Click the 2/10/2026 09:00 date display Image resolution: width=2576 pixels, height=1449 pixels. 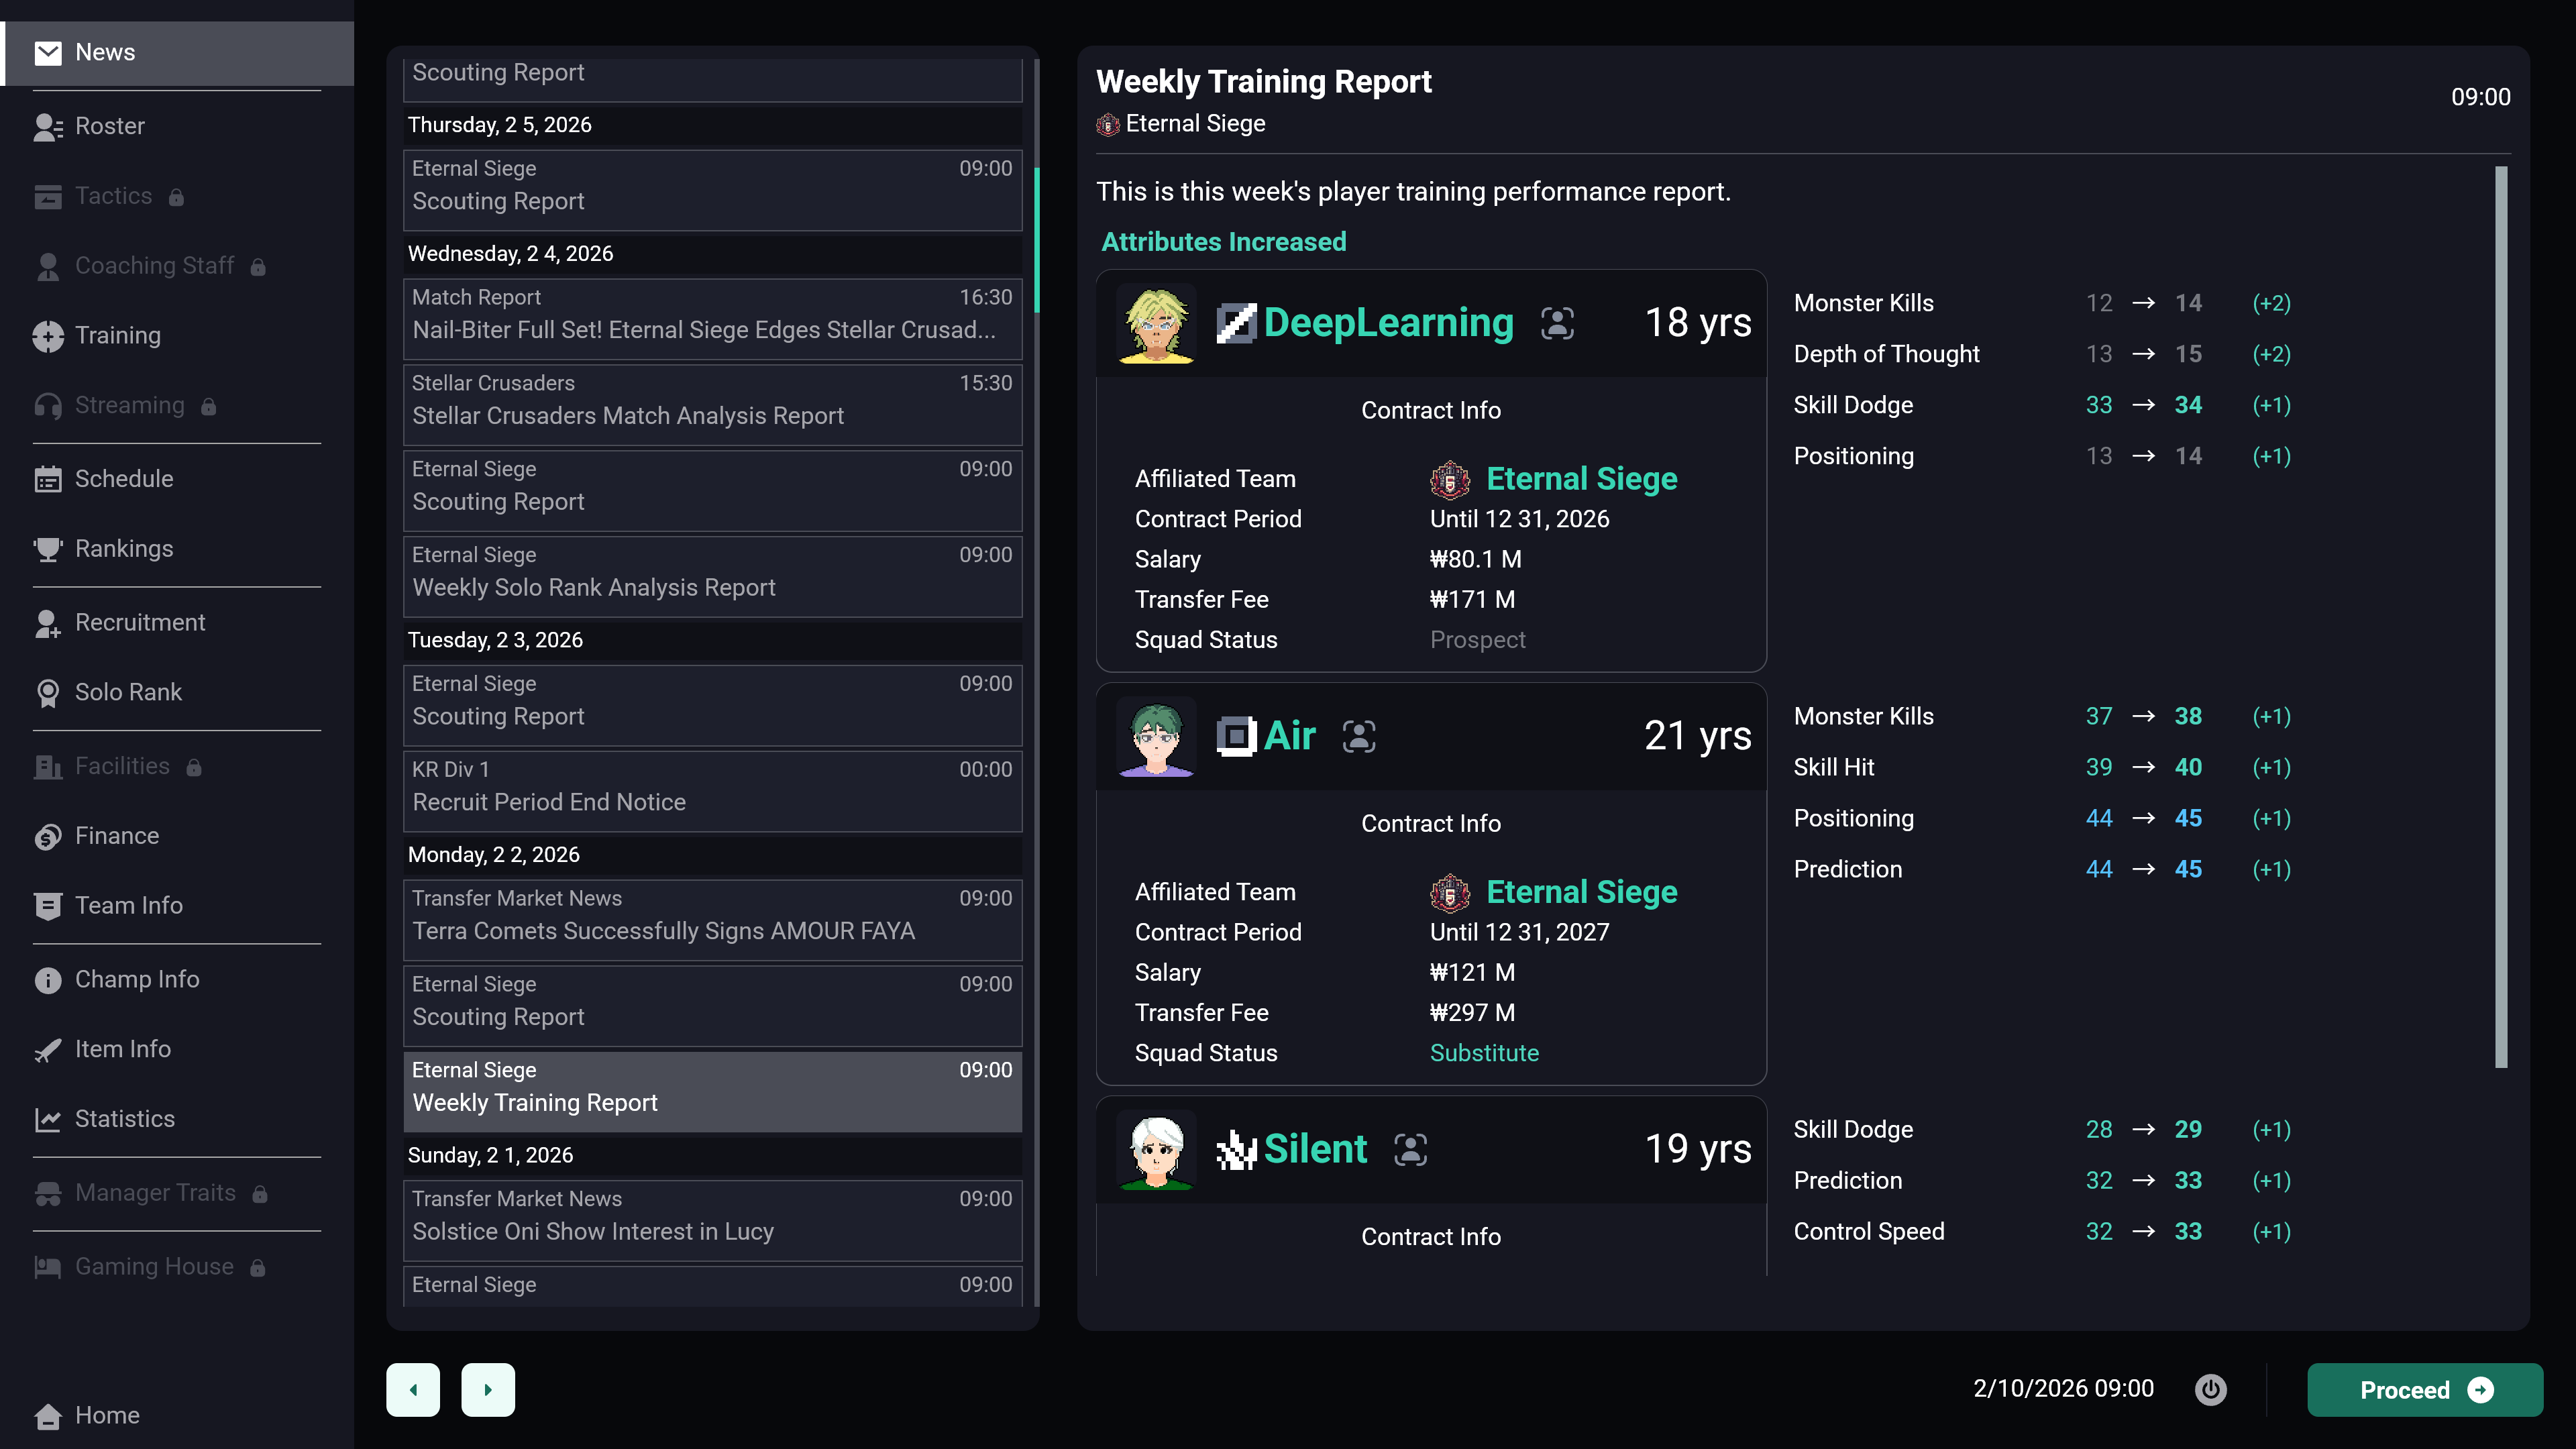point(2063,1389)
